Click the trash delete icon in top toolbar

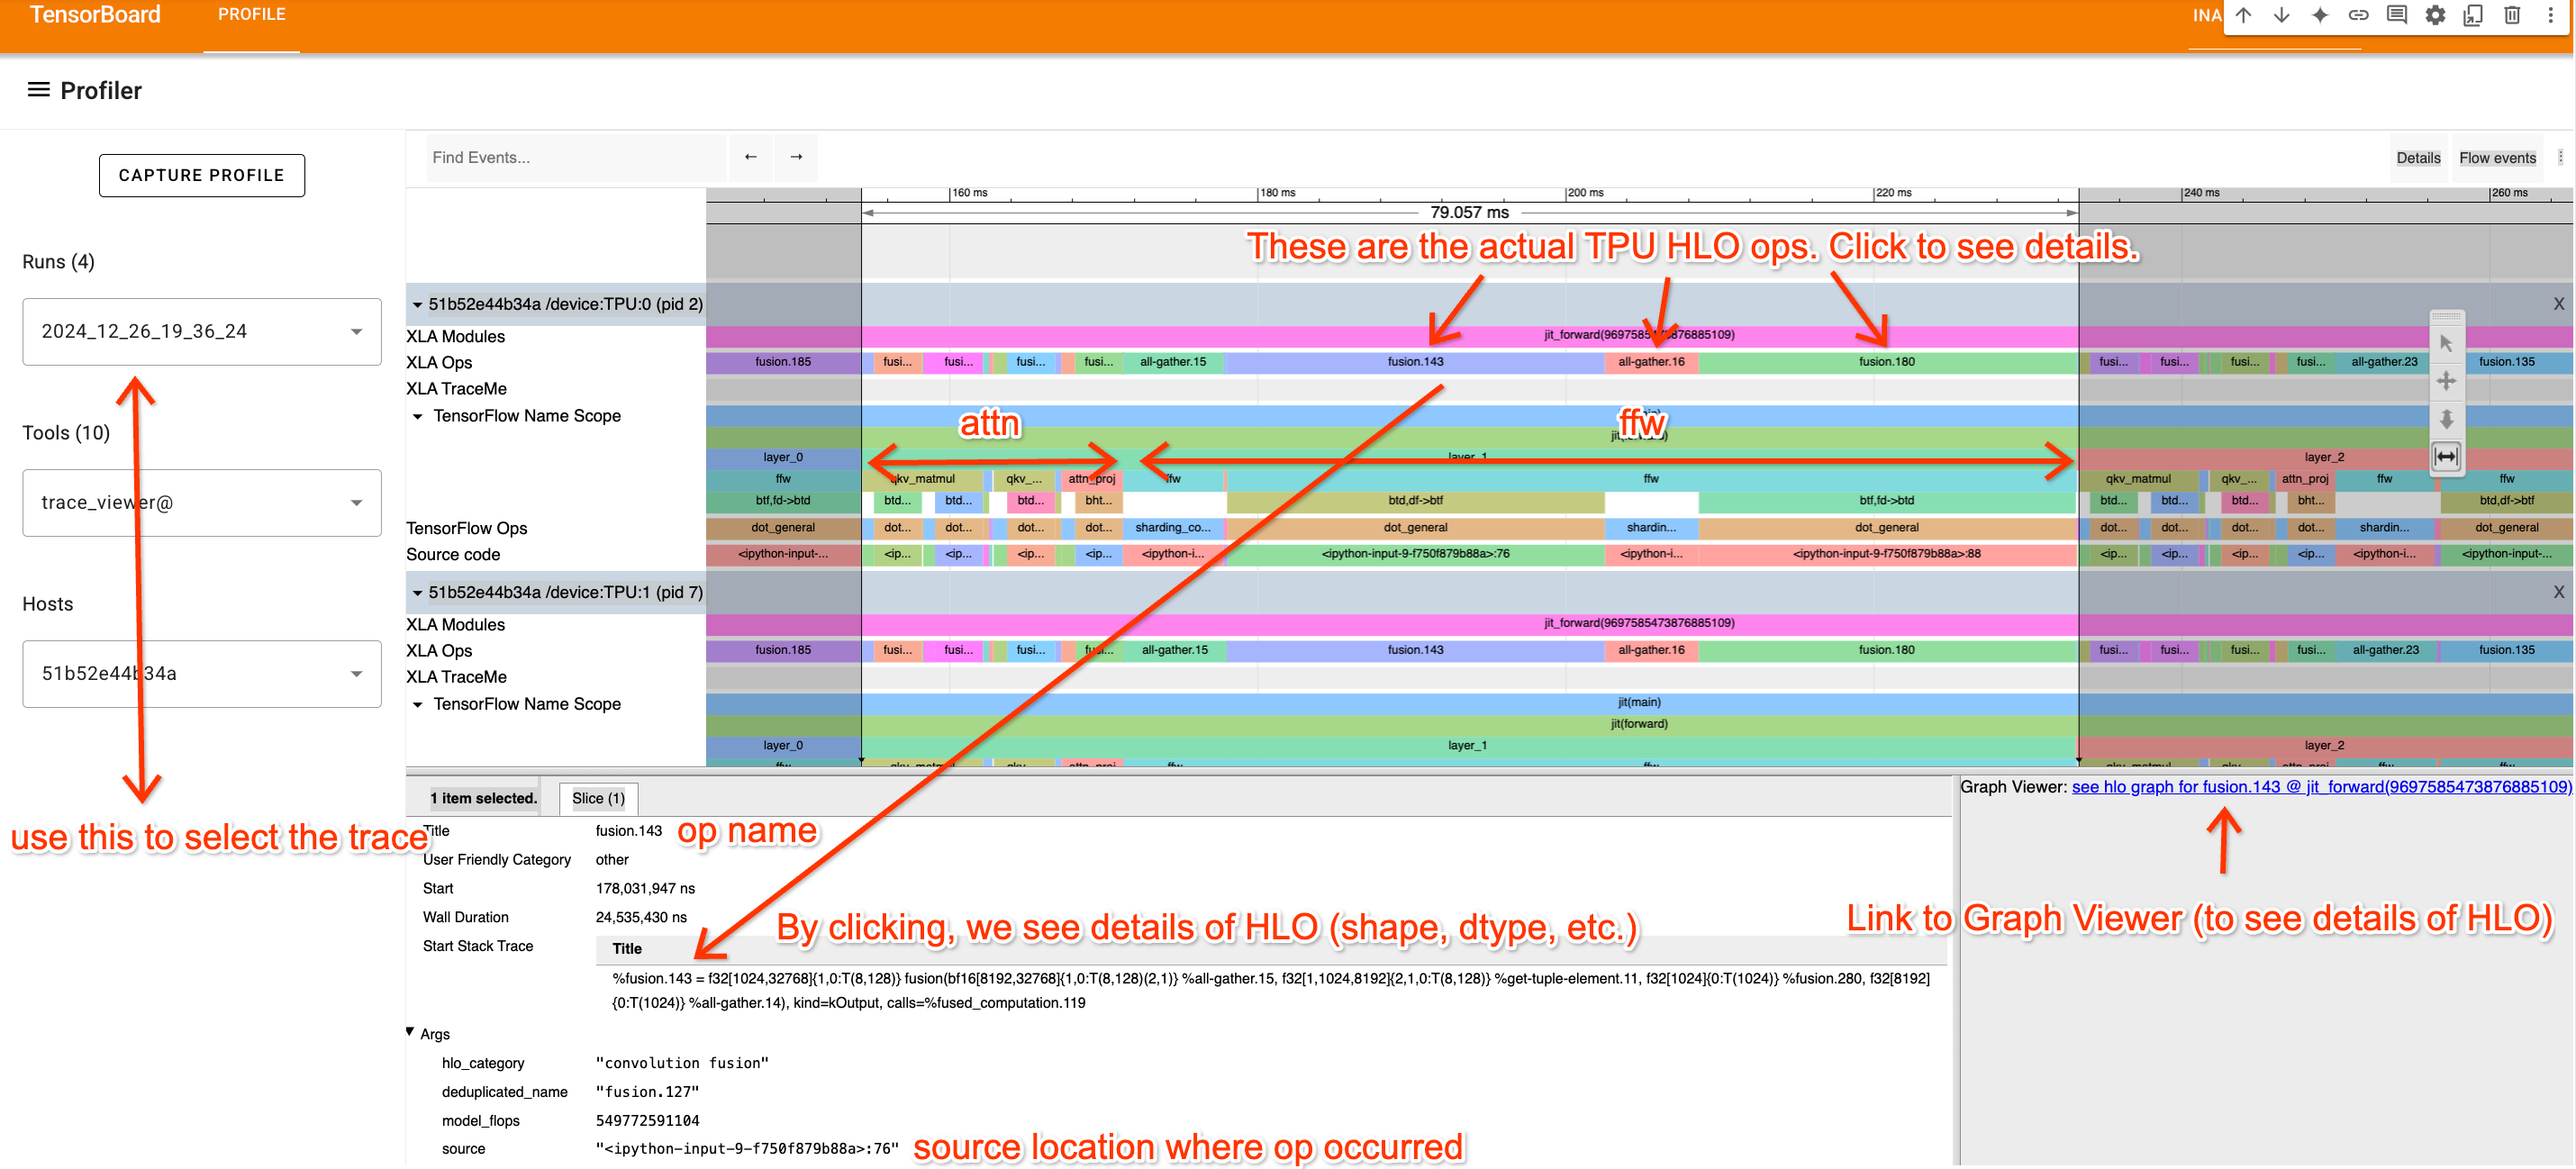(2511, 15)
